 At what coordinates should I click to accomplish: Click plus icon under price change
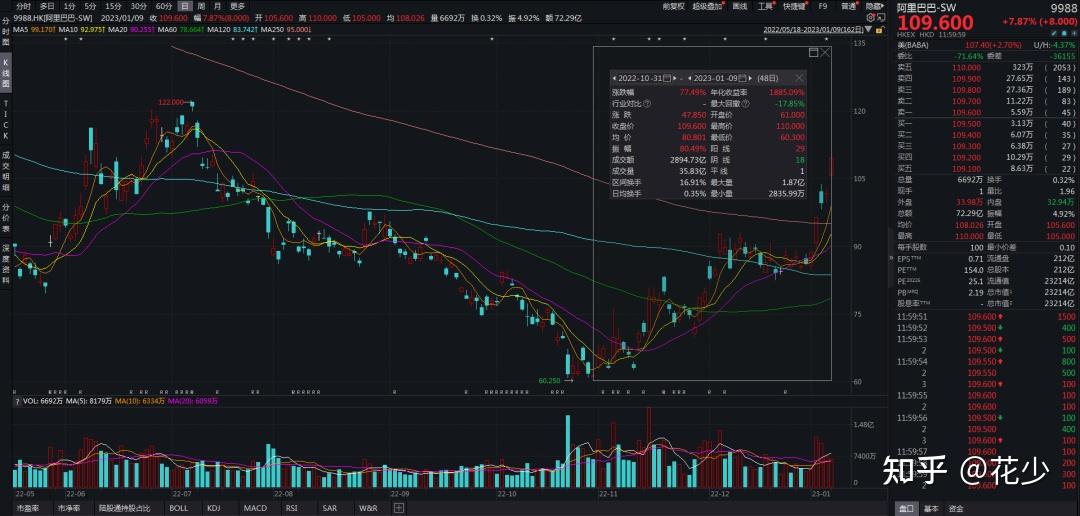click(x=1074, y=34)
